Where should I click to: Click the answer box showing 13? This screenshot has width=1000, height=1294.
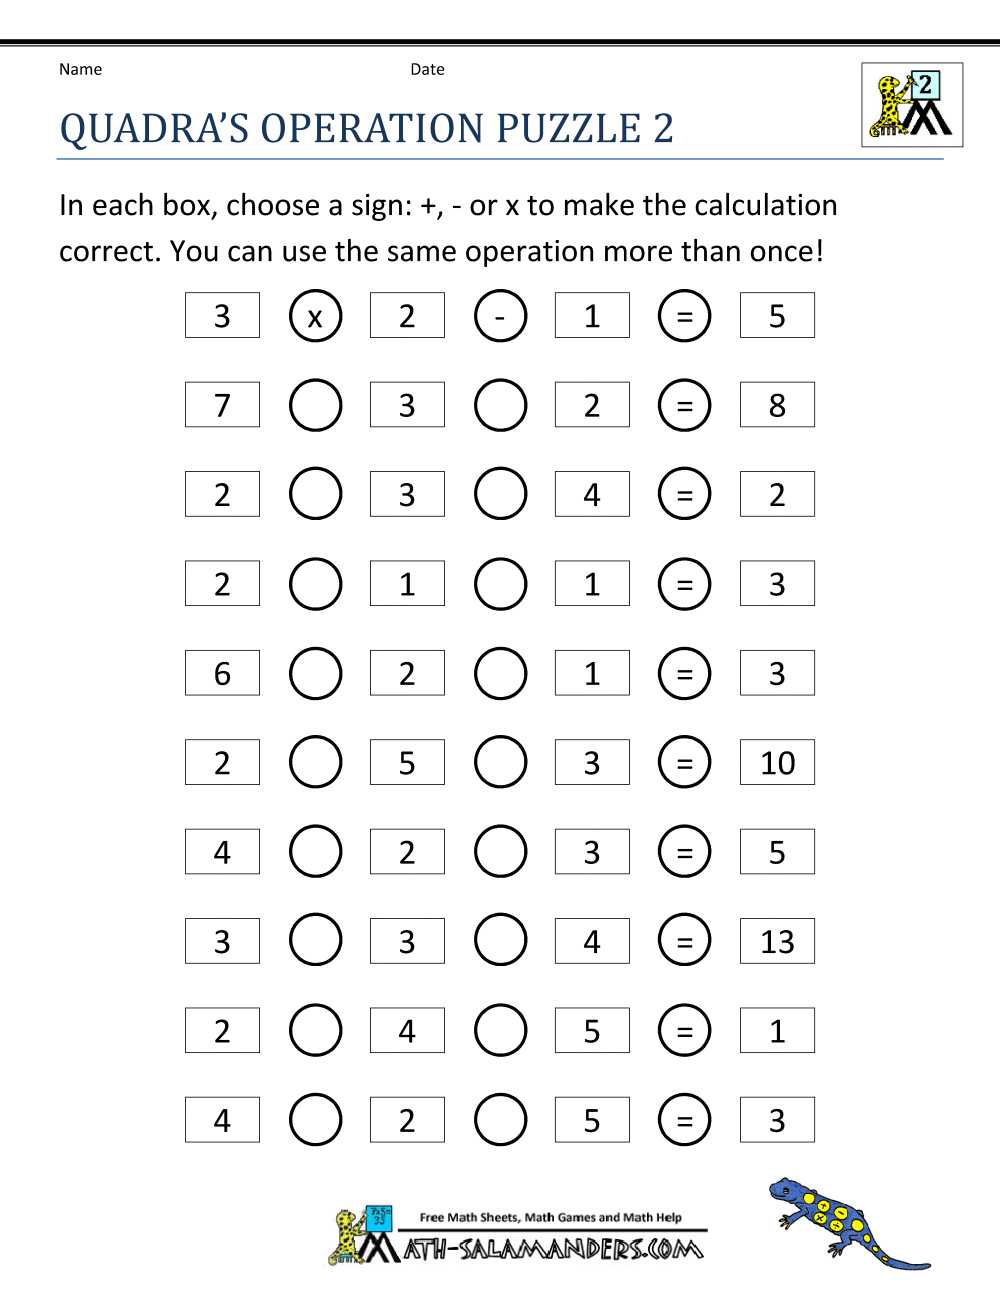[x=777, y=941]
